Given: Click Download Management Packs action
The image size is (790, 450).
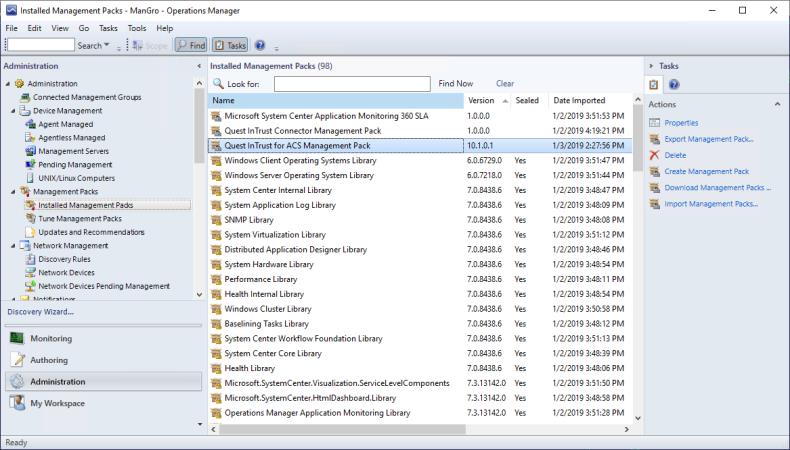Looking at the screenshot, I should (x=717, y=187).
